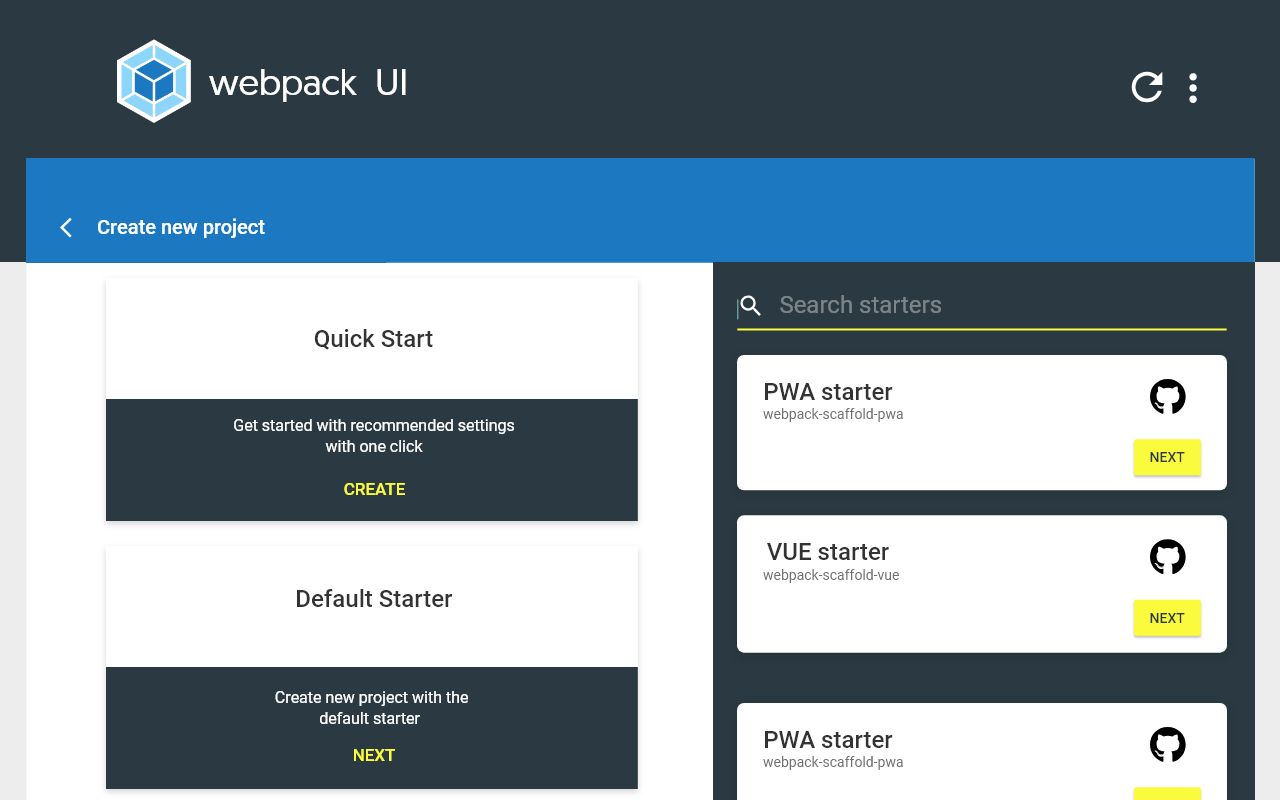Click NEXT in the Default Starter card
The width and height of the screenshot is (1280, 800).
[374, 755]
